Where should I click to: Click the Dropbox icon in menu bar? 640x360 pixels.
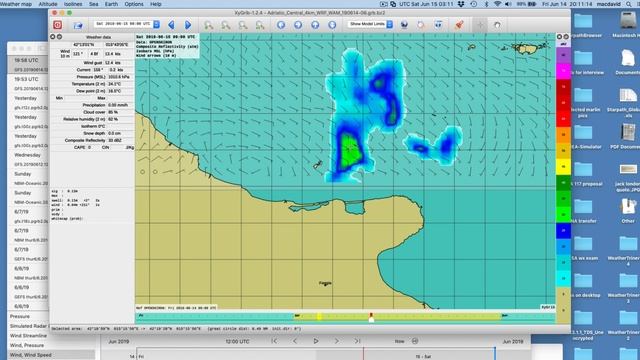click(461, 4)
